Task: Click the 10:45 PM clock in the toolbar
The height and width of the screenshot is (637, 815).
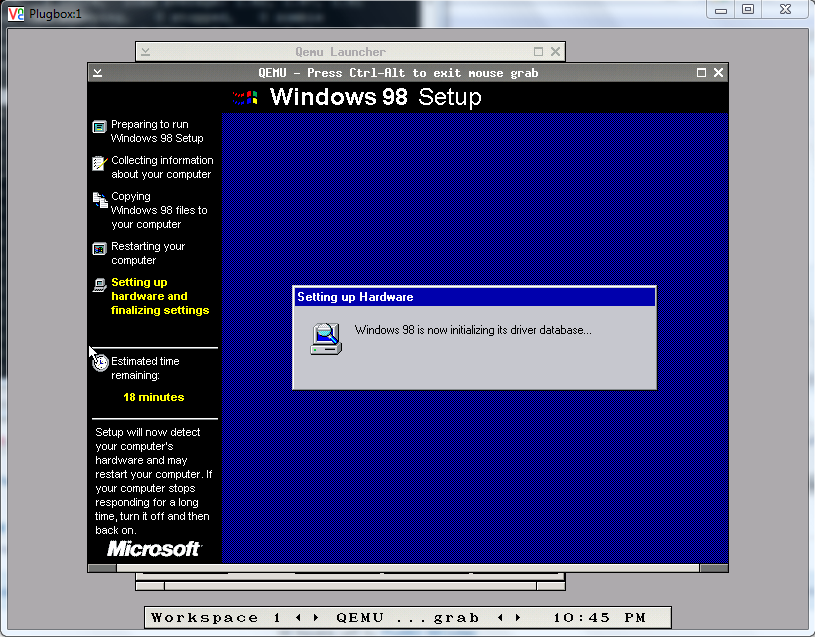Action: (599, 618)
